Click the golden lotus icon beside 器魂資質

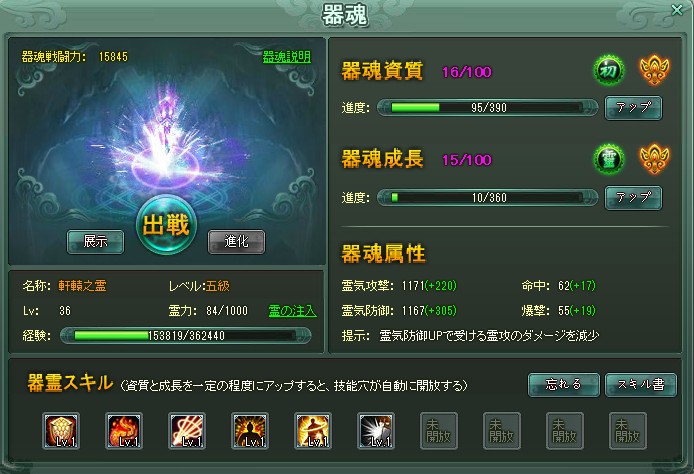[655, 70]
